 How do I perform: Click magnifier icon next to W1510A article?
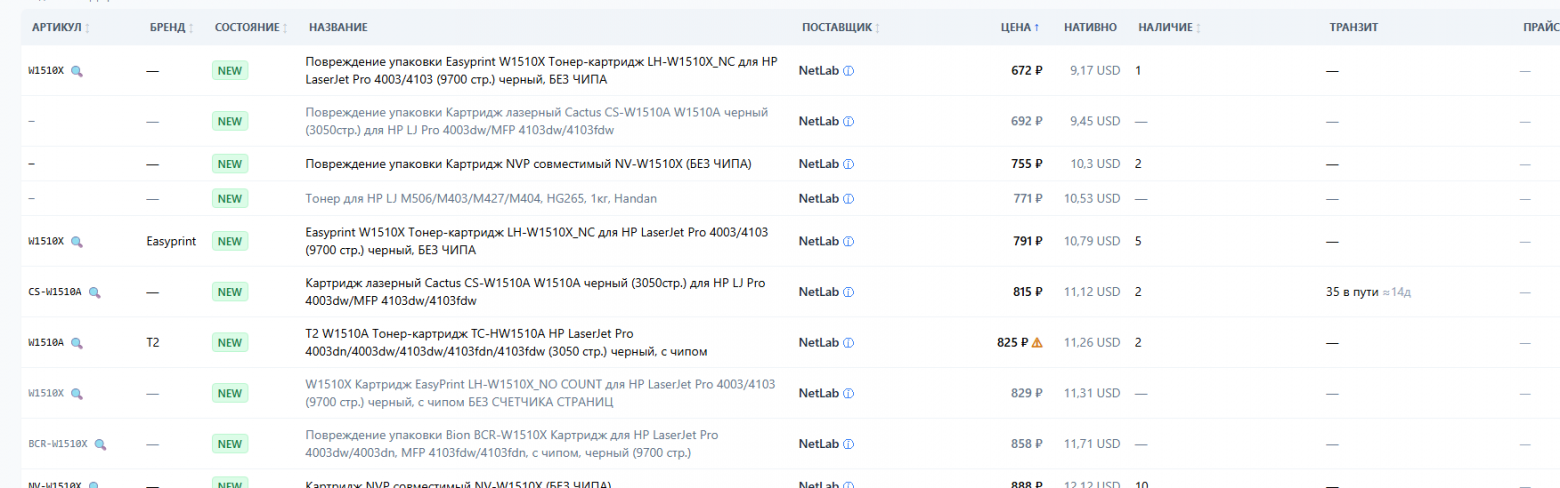pos(76,343)
